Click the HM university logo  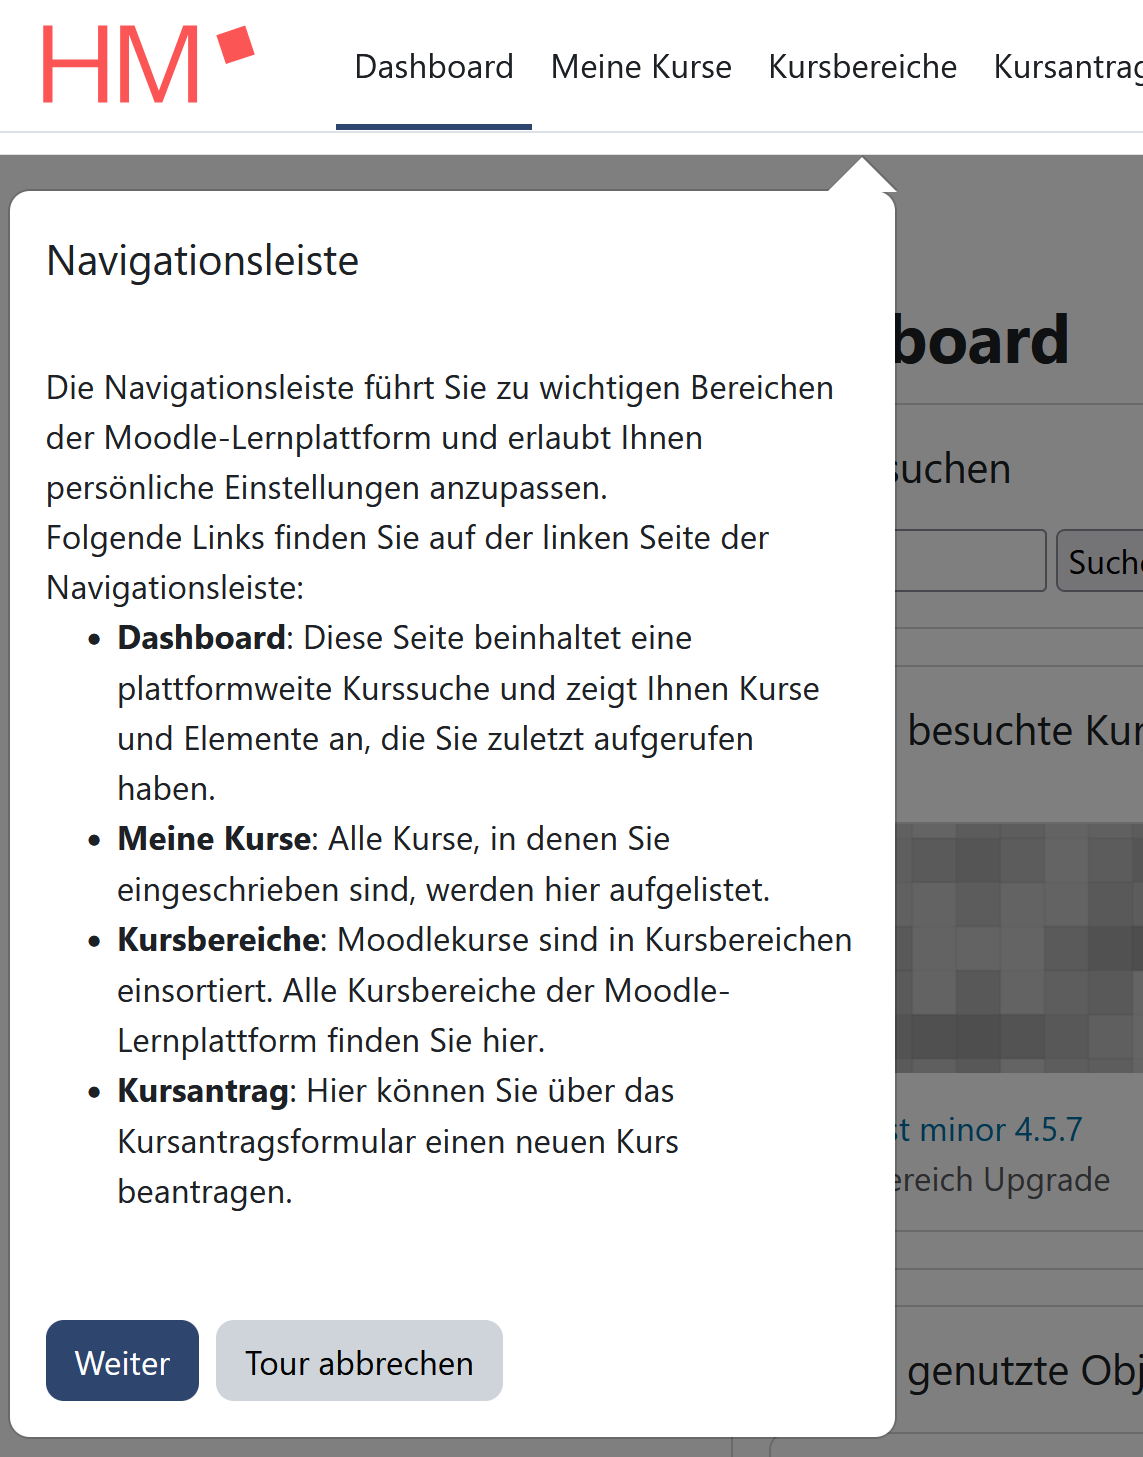(147, 64)
